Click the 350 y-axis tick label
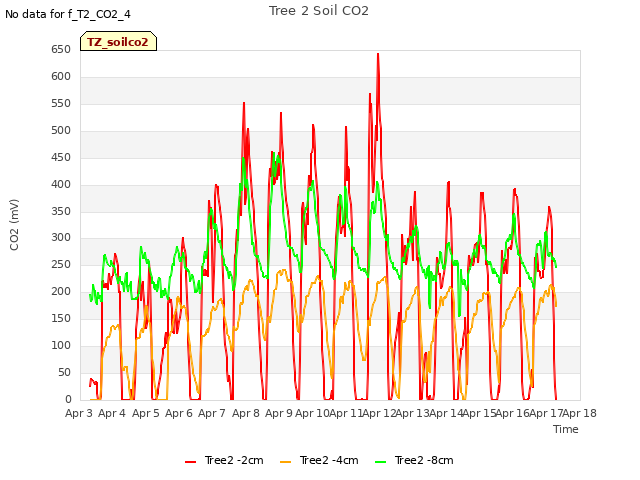Image resolution: width=640 pixels, height=480 pixels. (x=61, y=211)
